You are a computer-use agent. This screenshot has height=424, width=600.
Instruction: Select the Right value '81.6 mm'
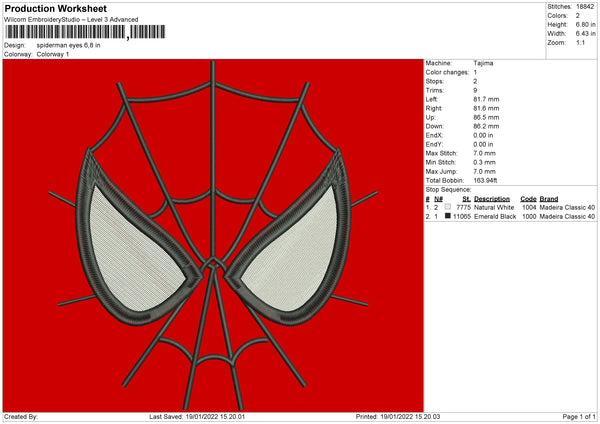point(486,108)
